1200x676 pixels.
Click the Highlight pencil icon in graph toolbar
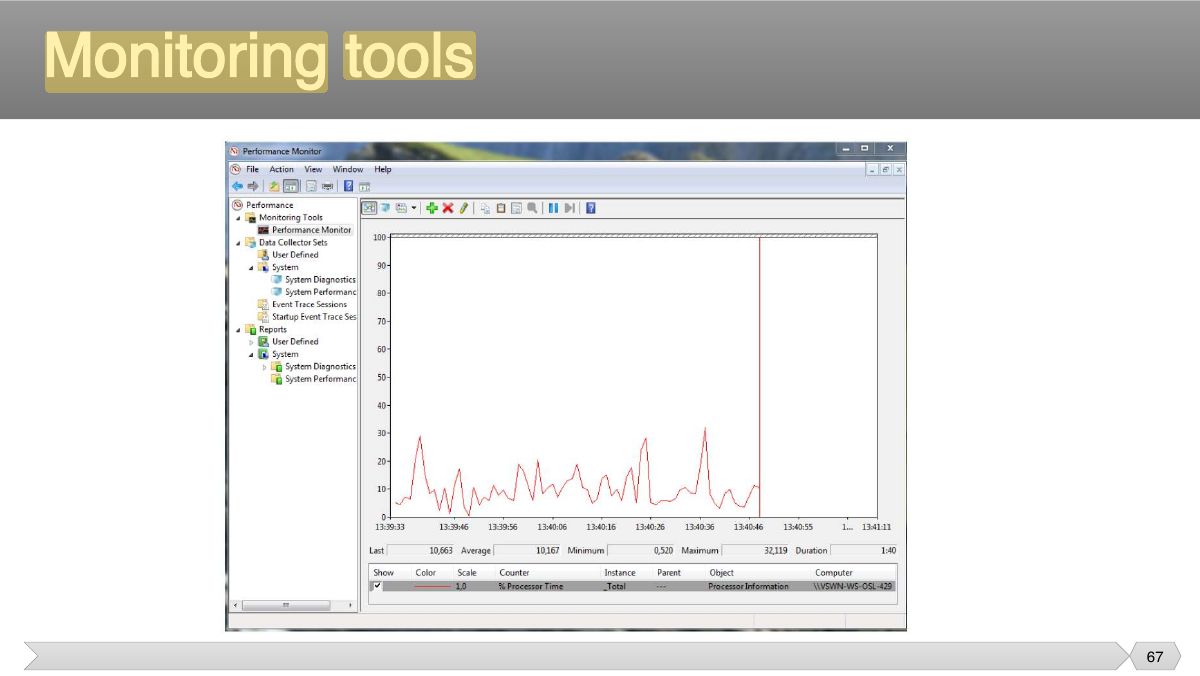point(463,208)
